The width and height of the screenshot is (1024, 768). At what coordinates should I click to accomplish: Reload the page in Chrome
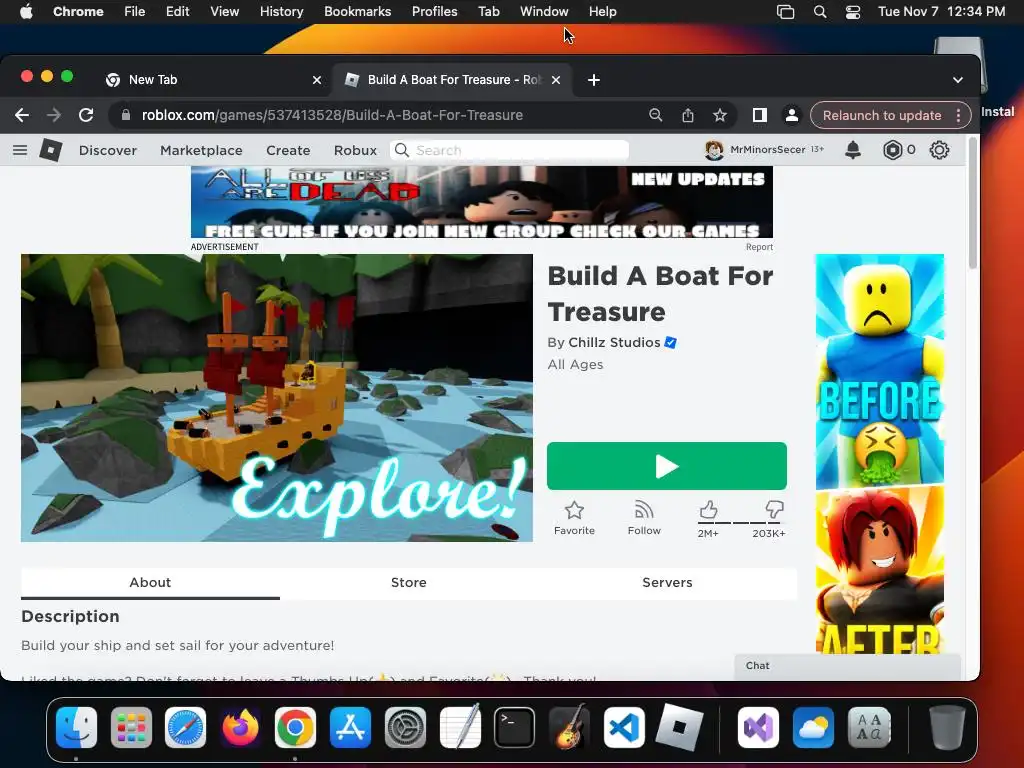[x=86, y=115]
